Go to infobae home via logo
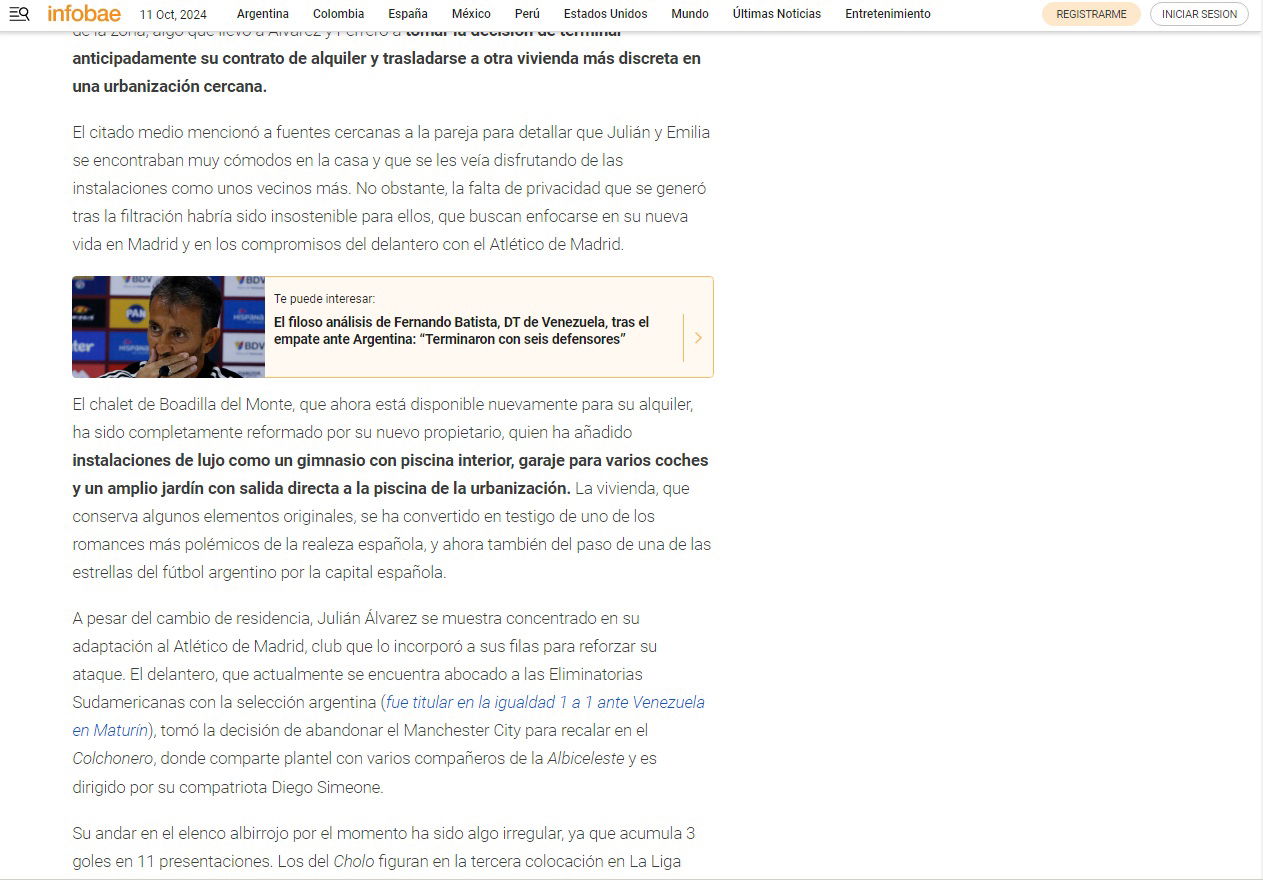 point(84,13)
